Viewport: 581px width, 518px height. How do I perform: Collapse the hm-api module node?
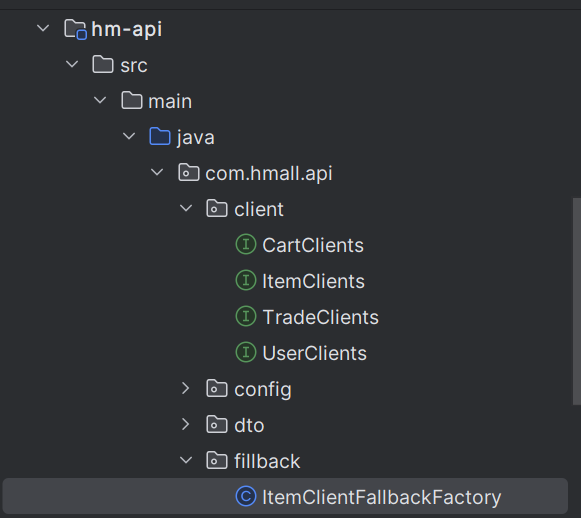43,28
